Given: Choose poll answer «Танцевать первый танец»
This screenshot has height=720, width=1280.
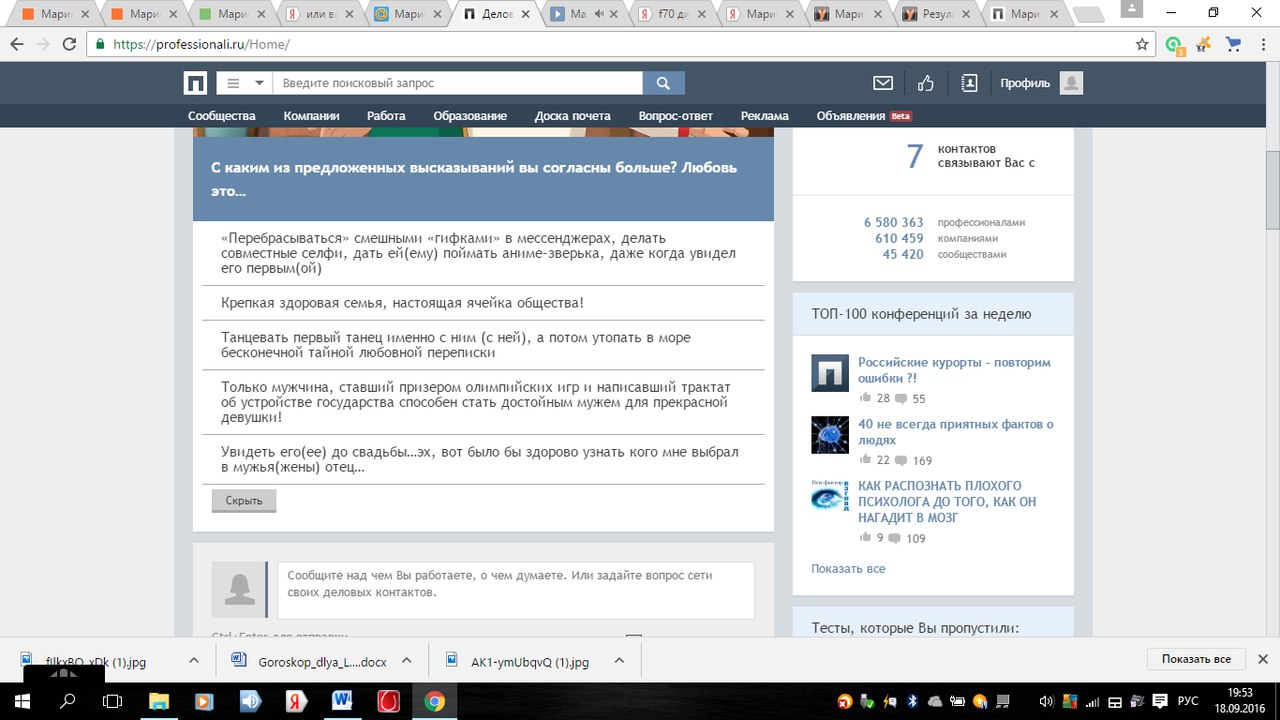Looking at the screenshot, I should (x=483, y=345).
